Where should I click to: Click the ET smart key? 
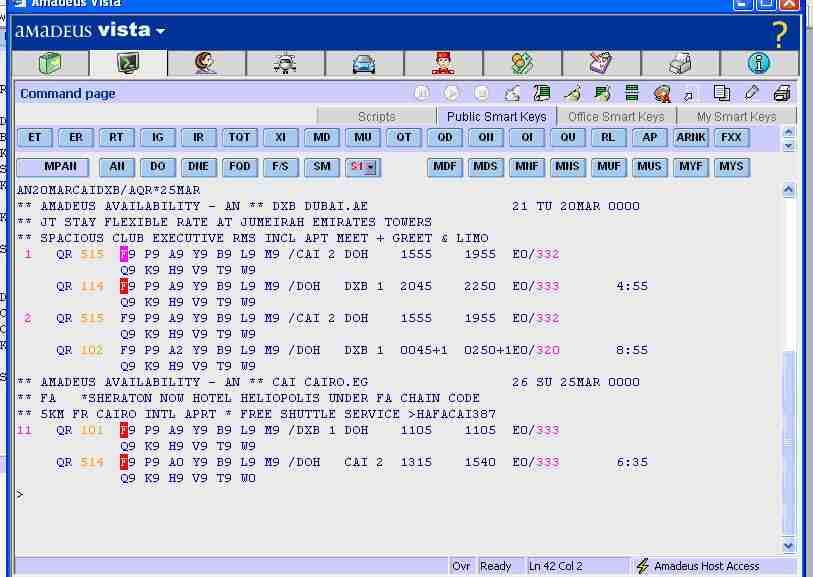tap(35, 137)
